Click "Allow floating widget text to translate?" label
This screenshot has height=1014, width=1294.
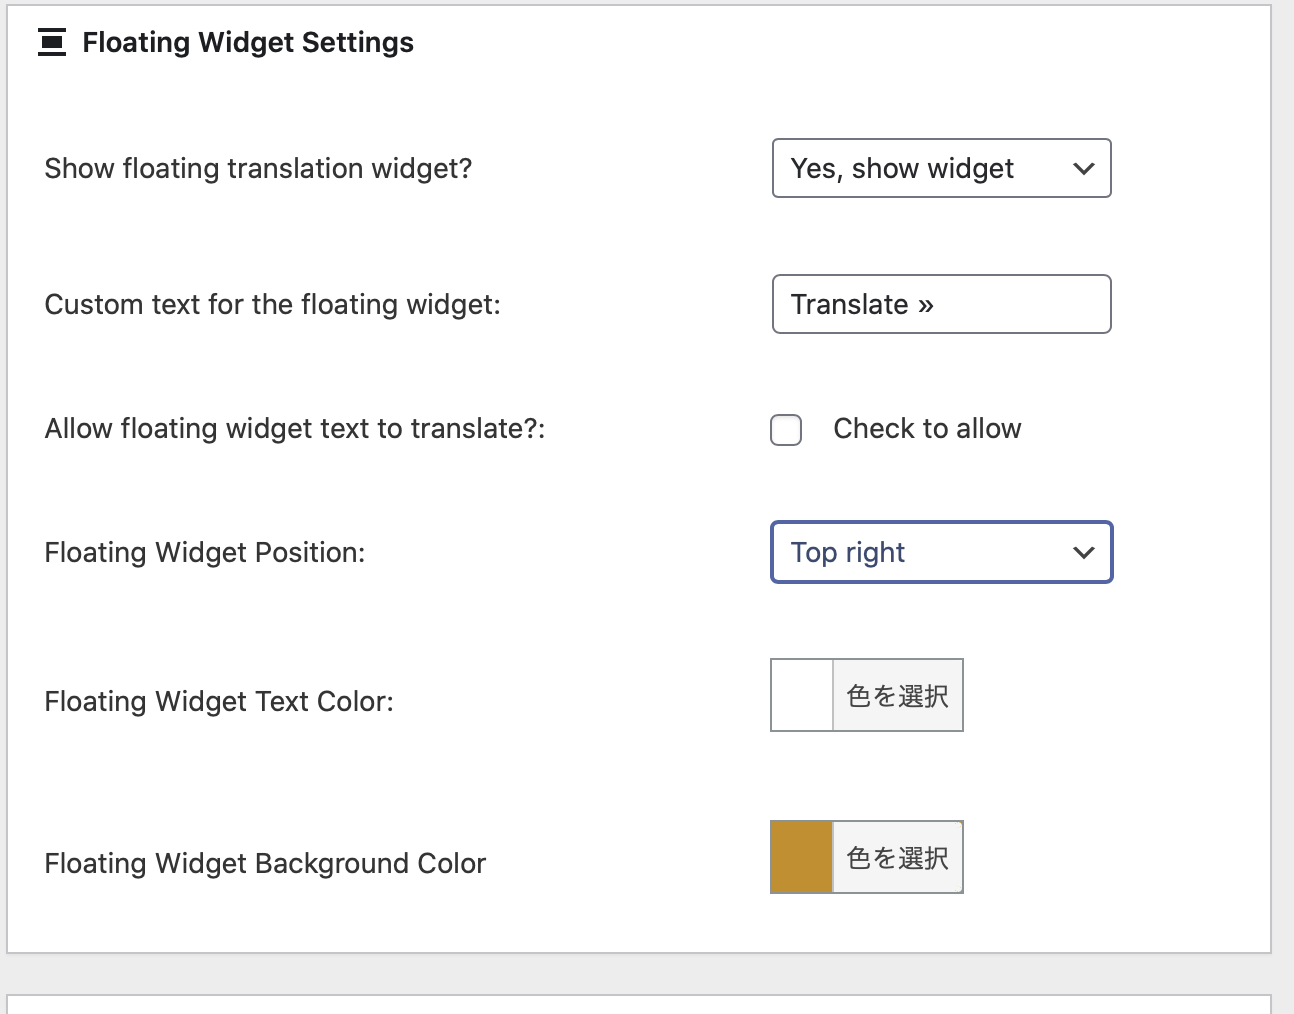(295, 429)
